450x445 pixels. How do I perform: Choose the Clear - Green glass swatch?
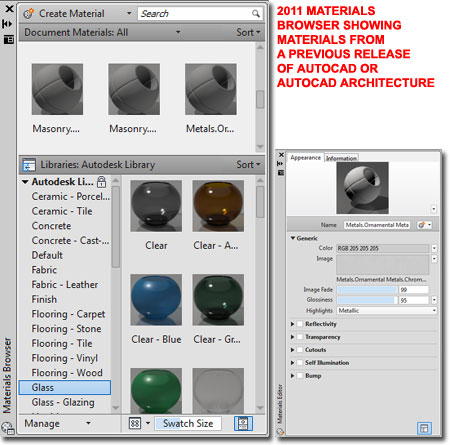pyautogui.click(x=218, y=300)
